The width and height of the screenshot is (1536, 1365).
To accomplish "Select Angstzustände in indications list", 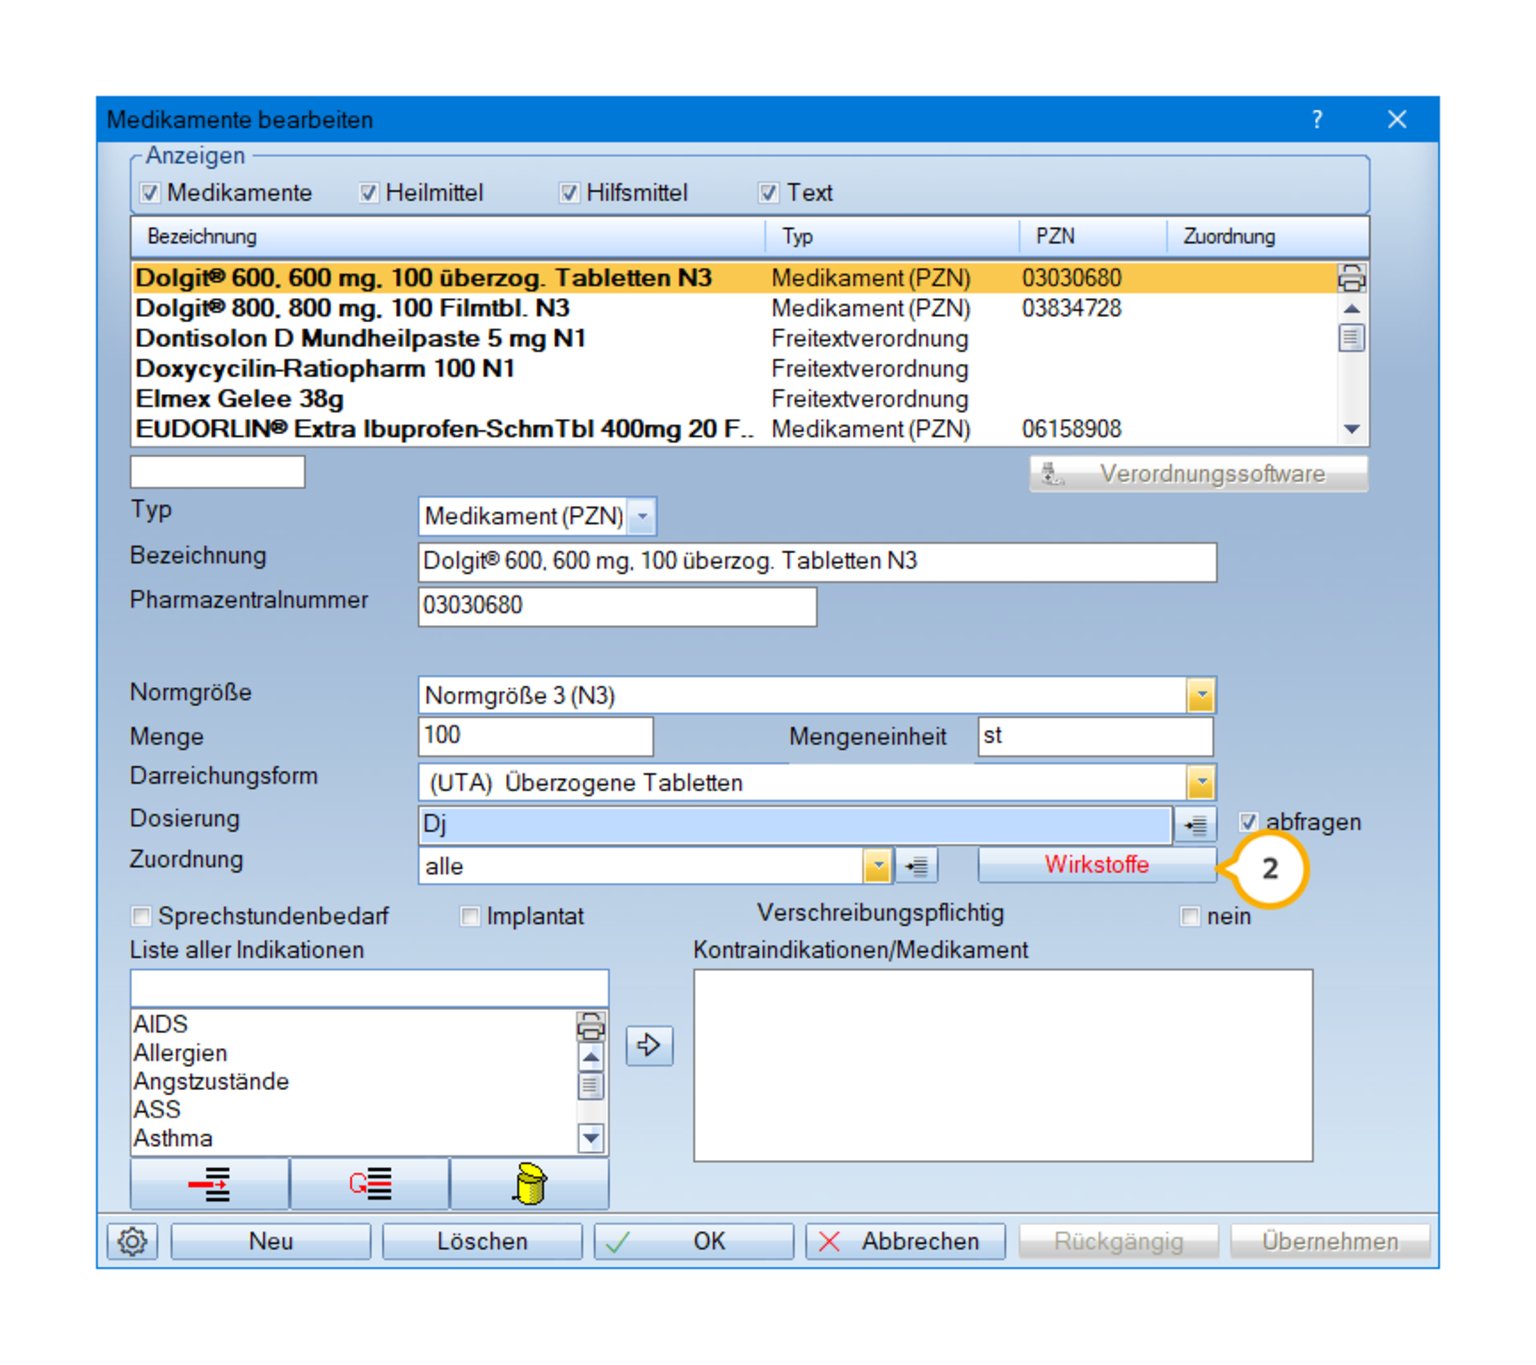I will (354, 1081).
